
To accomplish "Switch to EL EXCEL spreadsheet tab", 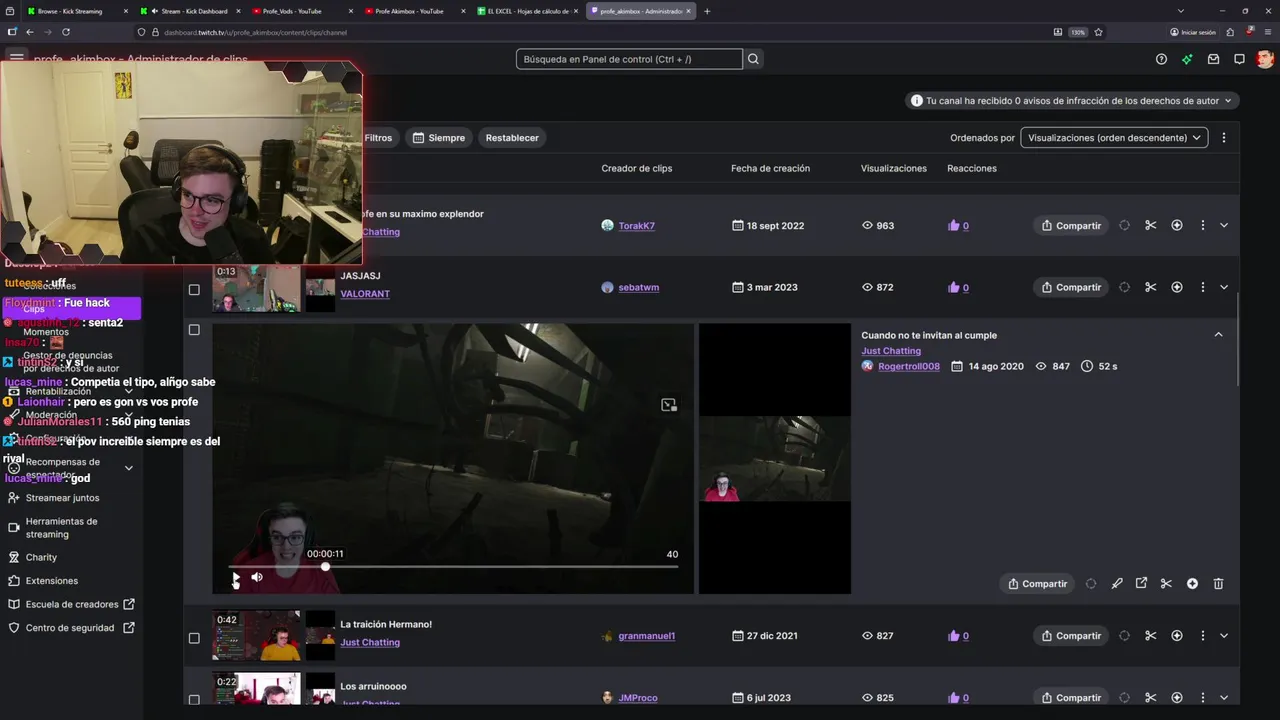I will 527,11.
